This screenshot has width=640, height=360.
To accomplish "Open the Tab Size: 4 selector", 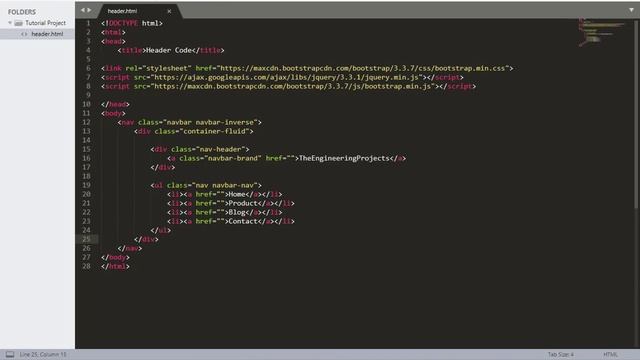I will tap(560, 354).
